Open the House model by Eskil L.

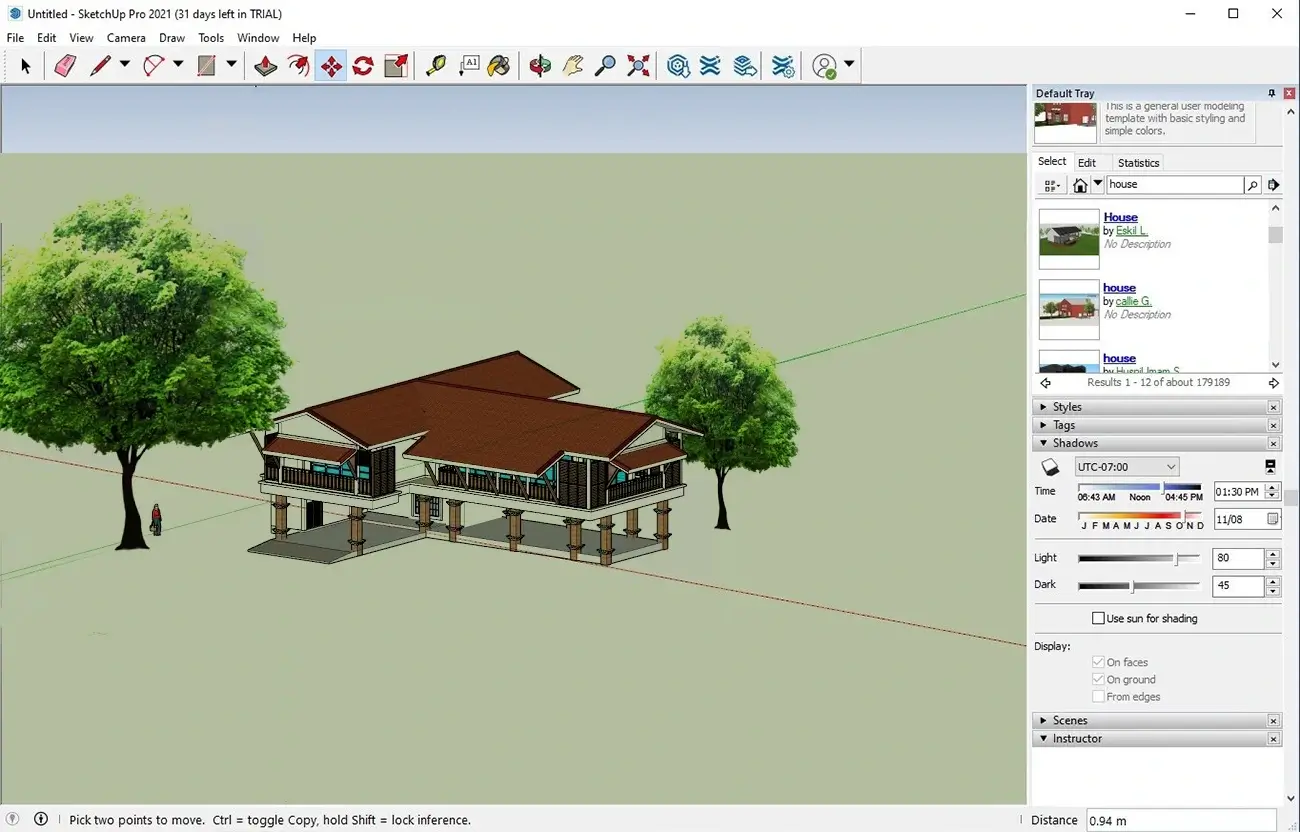click(1120, 217)
